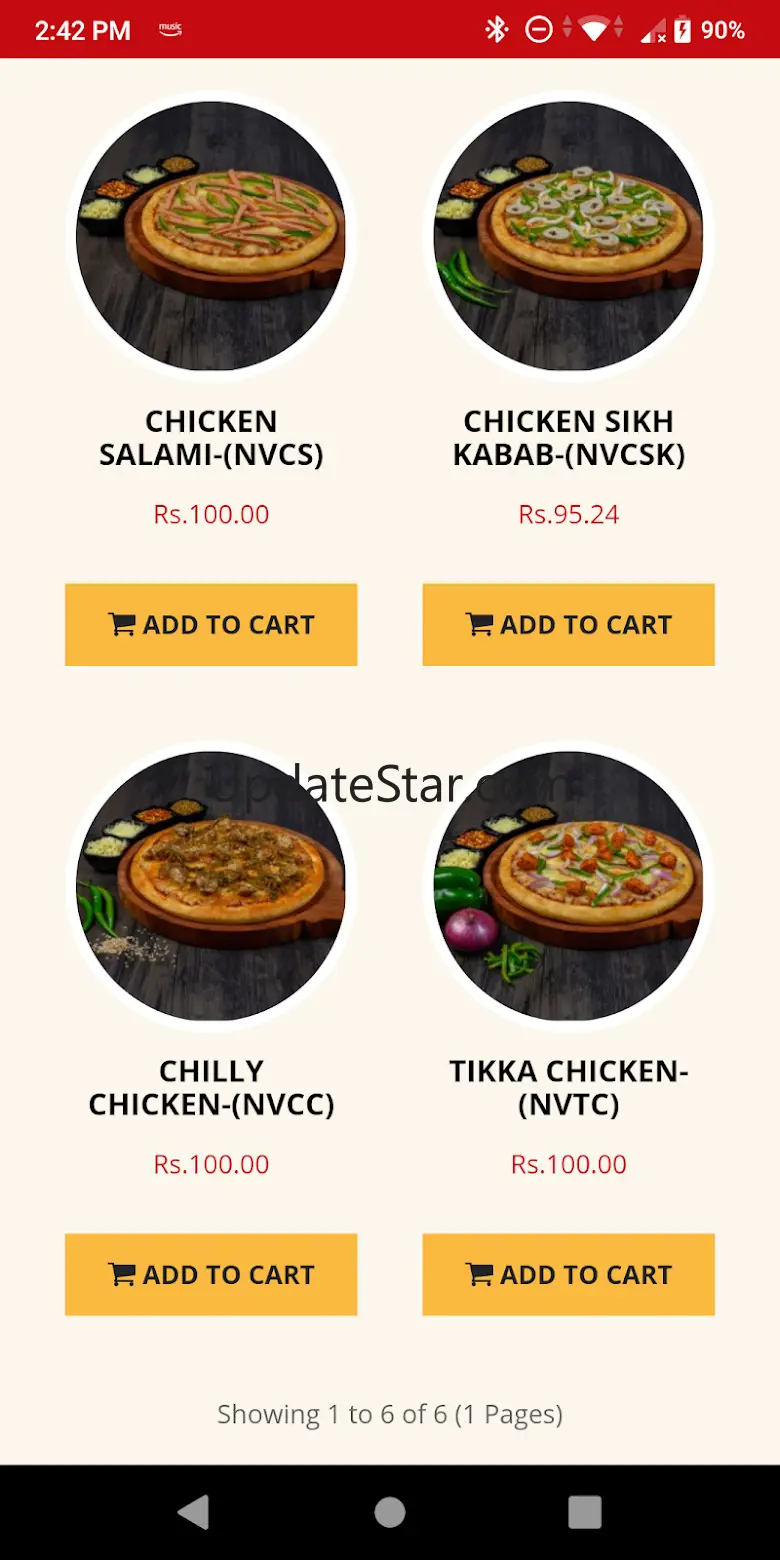Image resolution: width=780 pixels, height=1560 pixels.
Task: Tap the Bluetooth status icon
Action: (497, 30)
